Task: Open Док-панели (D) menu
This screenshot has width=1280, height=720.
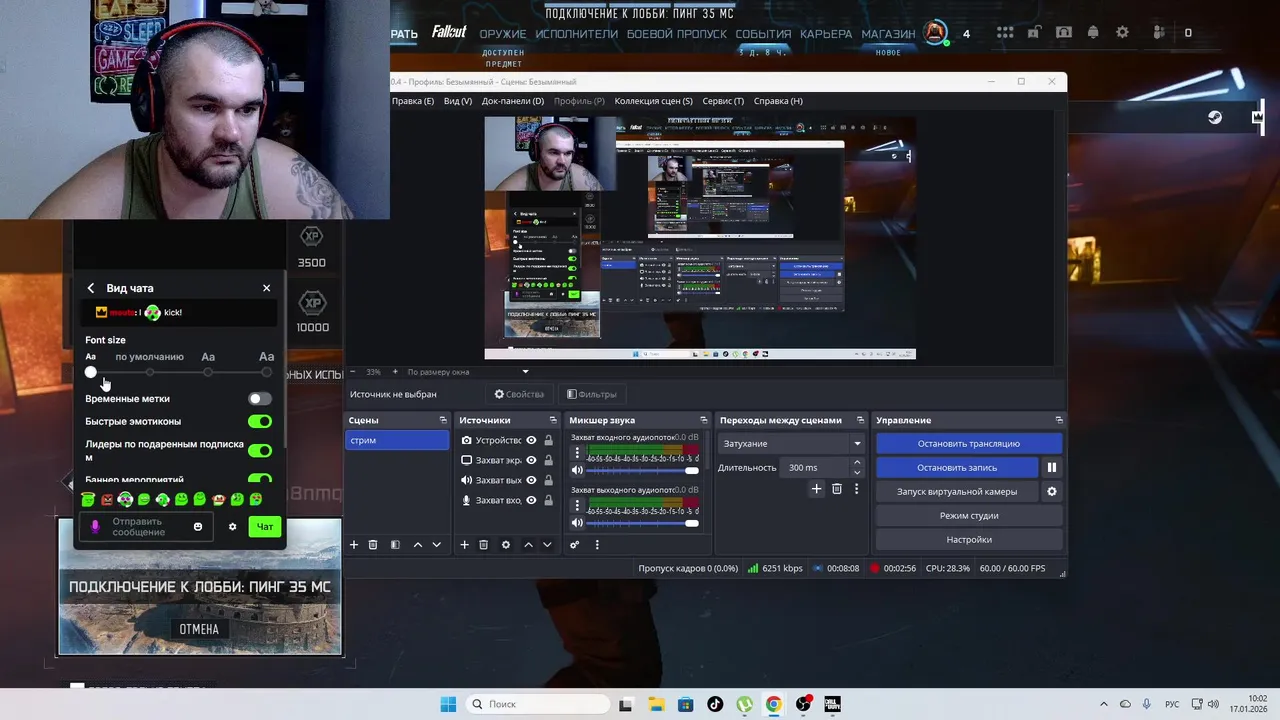Action: 513,101
